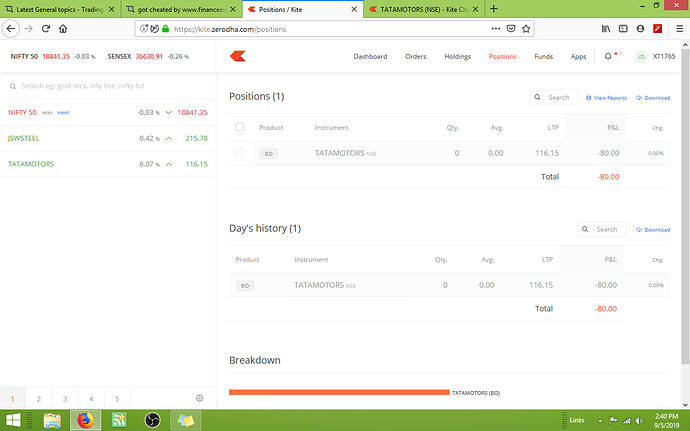
Task: Open File Explorer from the taskbar
Action: pos(52,420)
